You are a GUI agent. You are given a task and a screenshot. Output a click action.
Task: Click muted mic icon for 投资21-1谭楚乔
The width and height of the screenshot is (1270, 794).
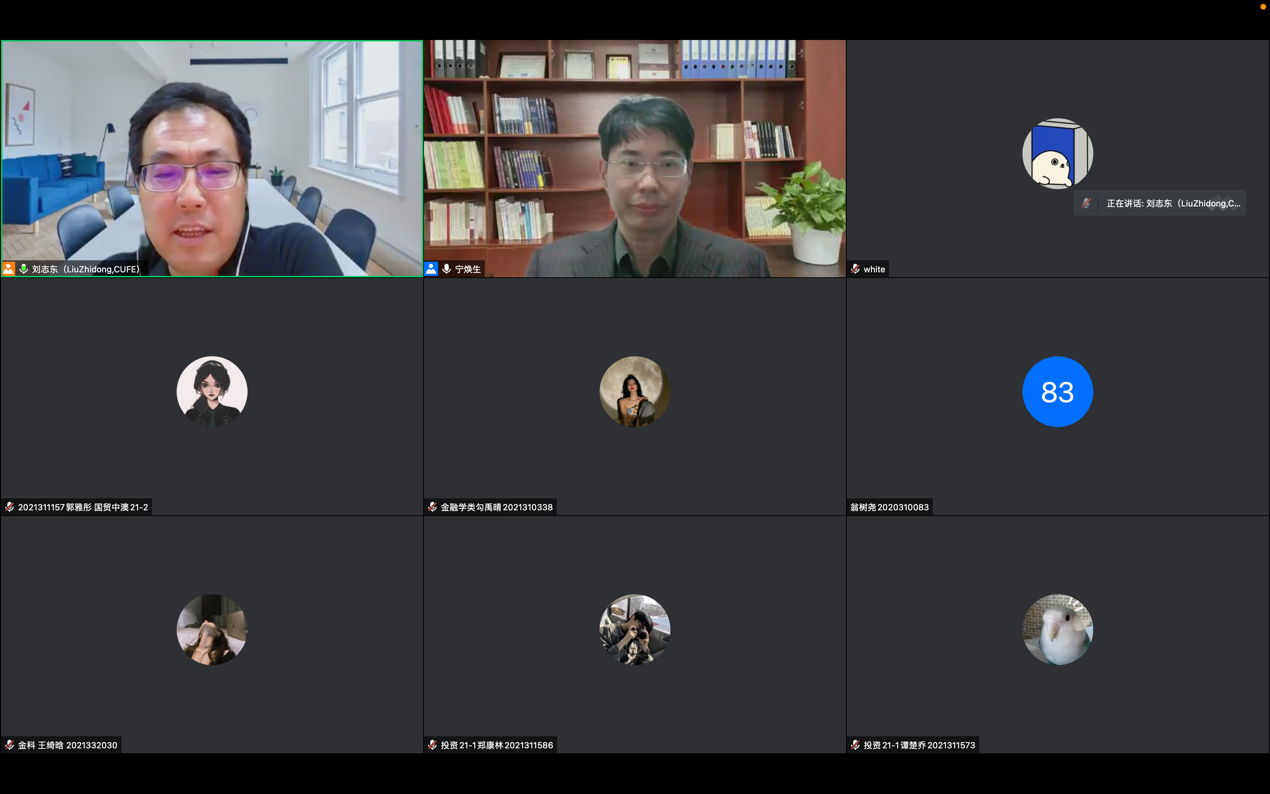click(855, 745)
